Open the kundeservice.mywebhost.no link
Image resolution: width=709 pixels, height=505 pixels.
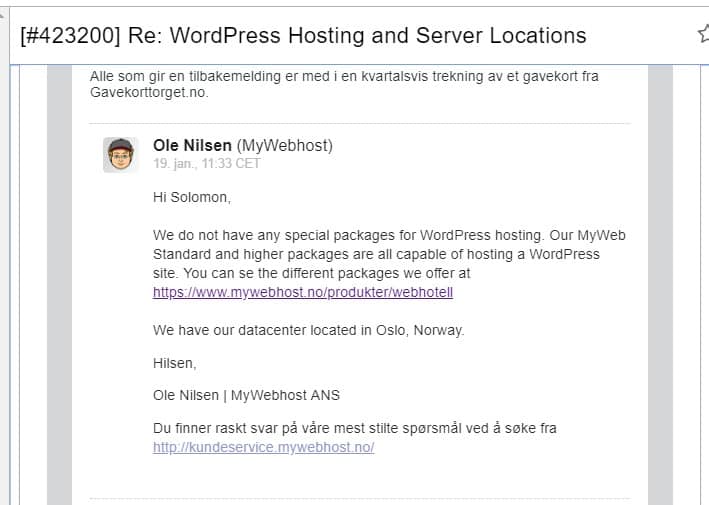coord(264,447)
